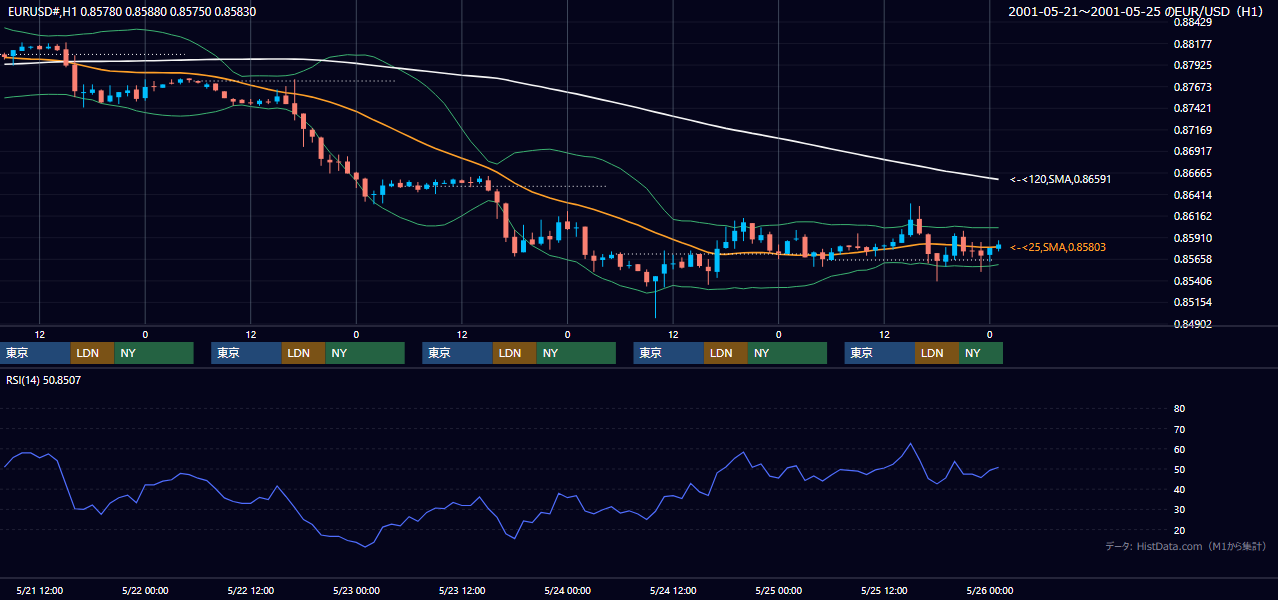Click the 0.88429 price axis label
The width and height of the screenshot is (1278, 600).
point(1193,22)
